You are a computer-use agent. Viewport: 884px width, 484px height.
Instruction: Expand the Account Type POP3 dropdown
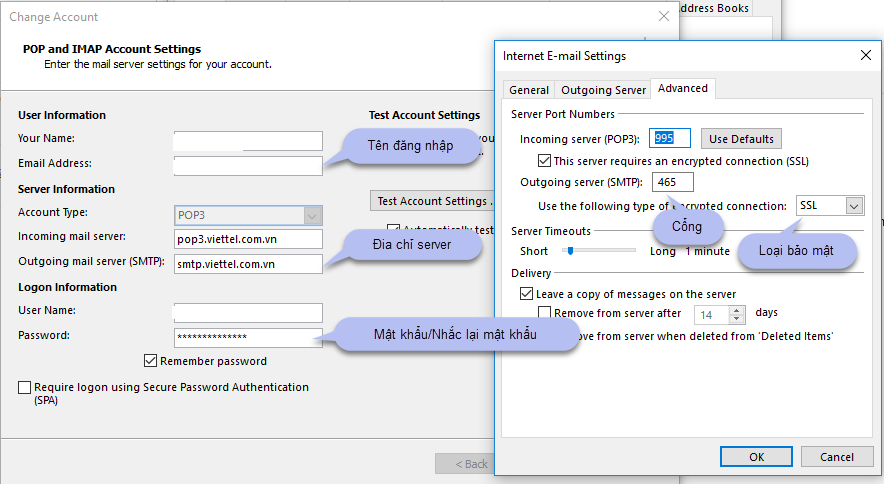(313, 214)
